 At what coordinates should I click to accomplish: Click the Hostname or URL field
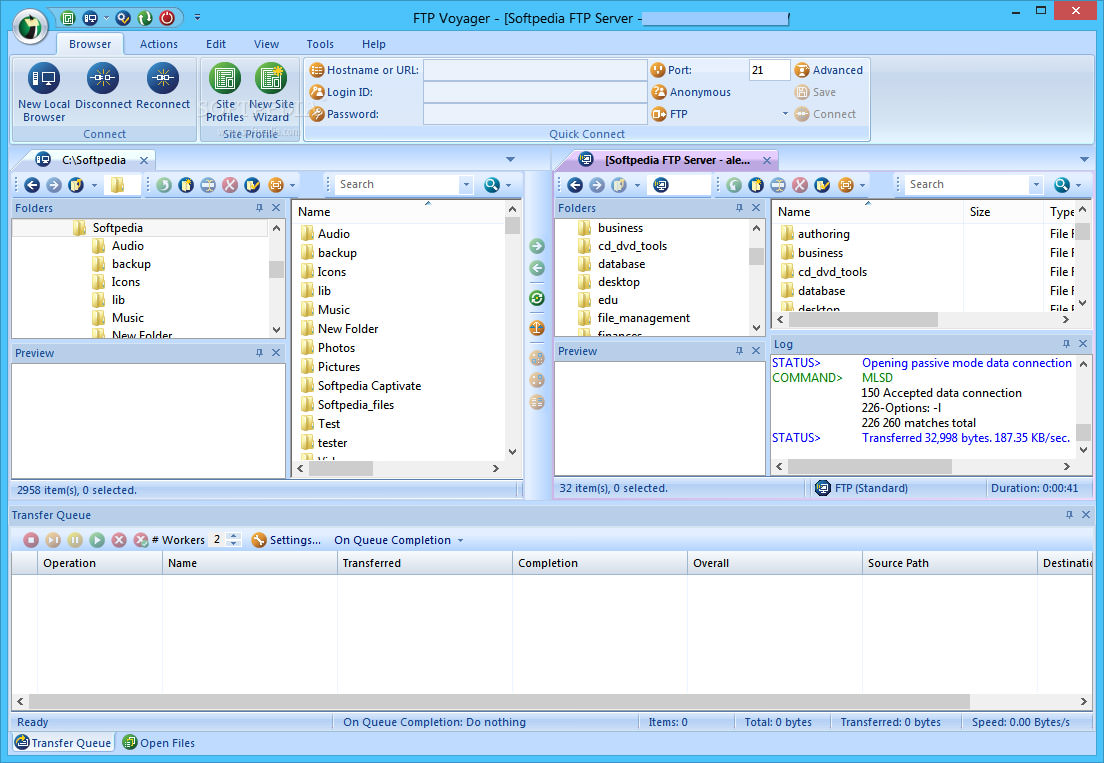coord(535,70)
